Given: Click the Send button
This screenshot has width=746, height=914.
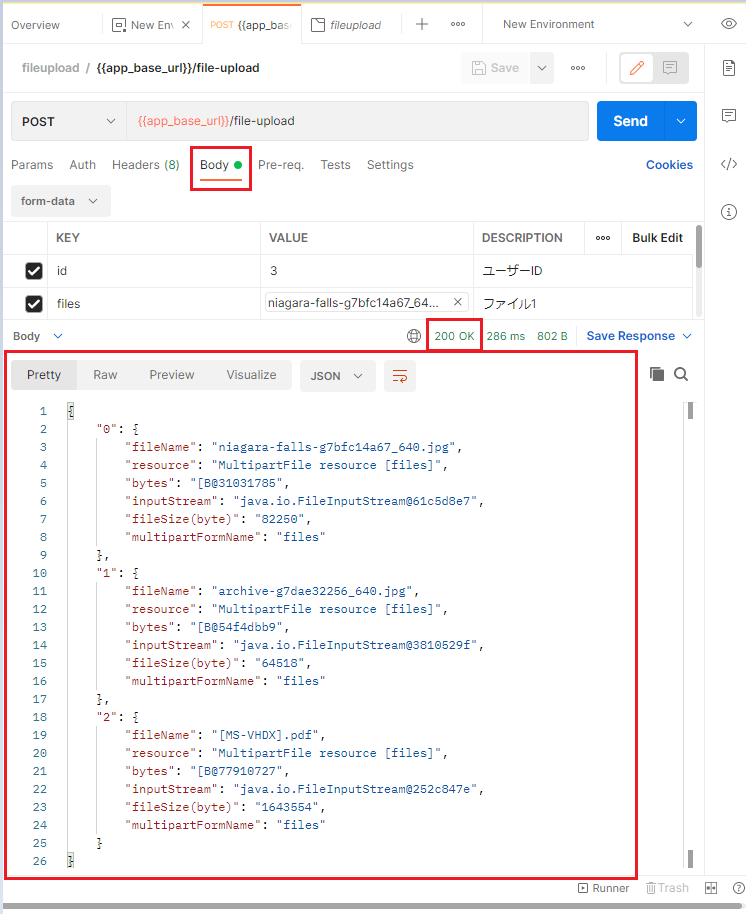Looking at the screenshot, I should click(x=630, y=120).
